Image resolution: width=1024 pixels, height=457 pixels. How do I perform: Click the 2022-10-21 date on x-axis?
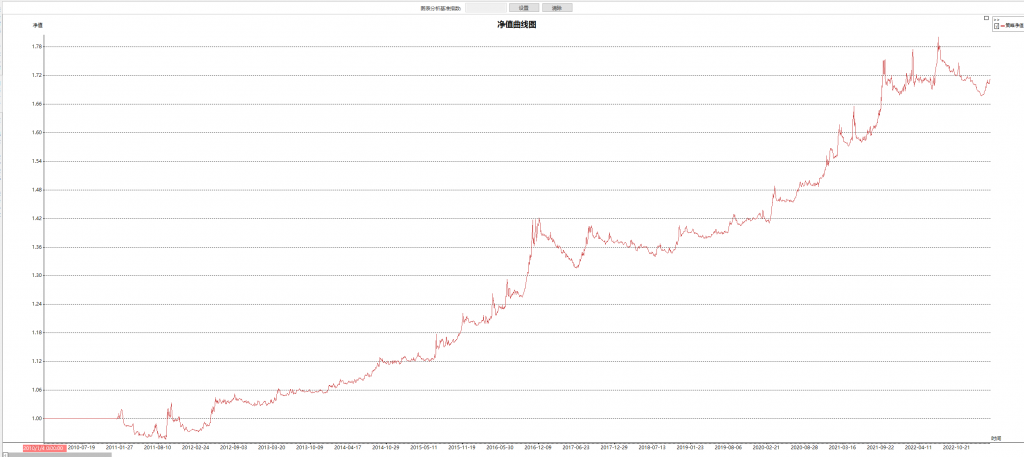click(x=957, y=448)
